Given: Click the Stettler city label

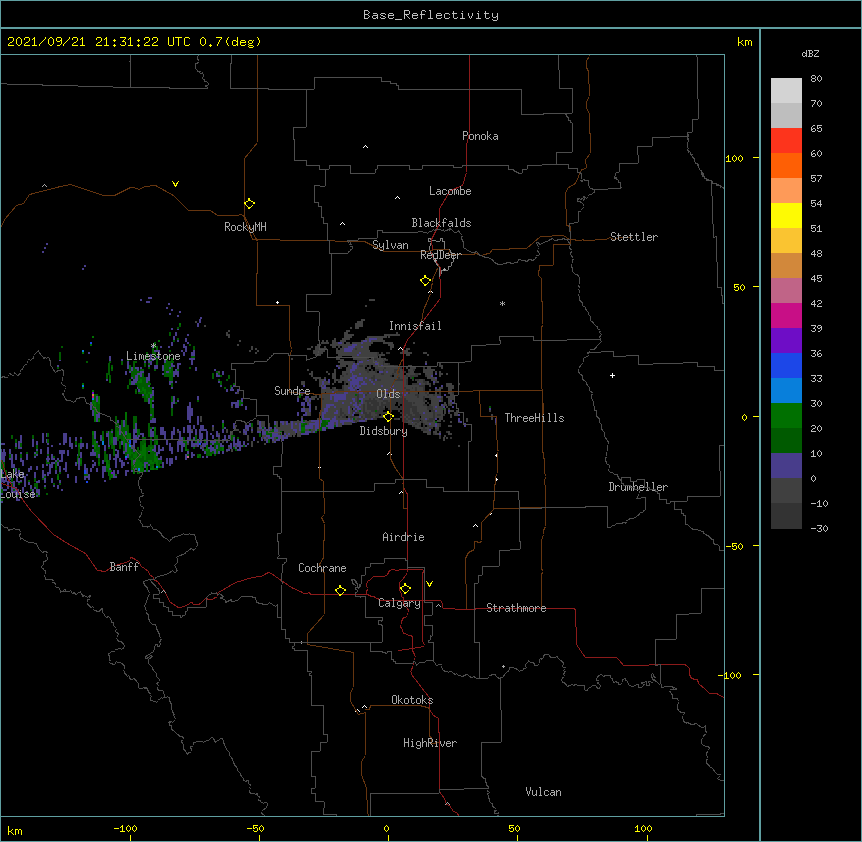Looking at the screenshot, I should pos(633,237).
